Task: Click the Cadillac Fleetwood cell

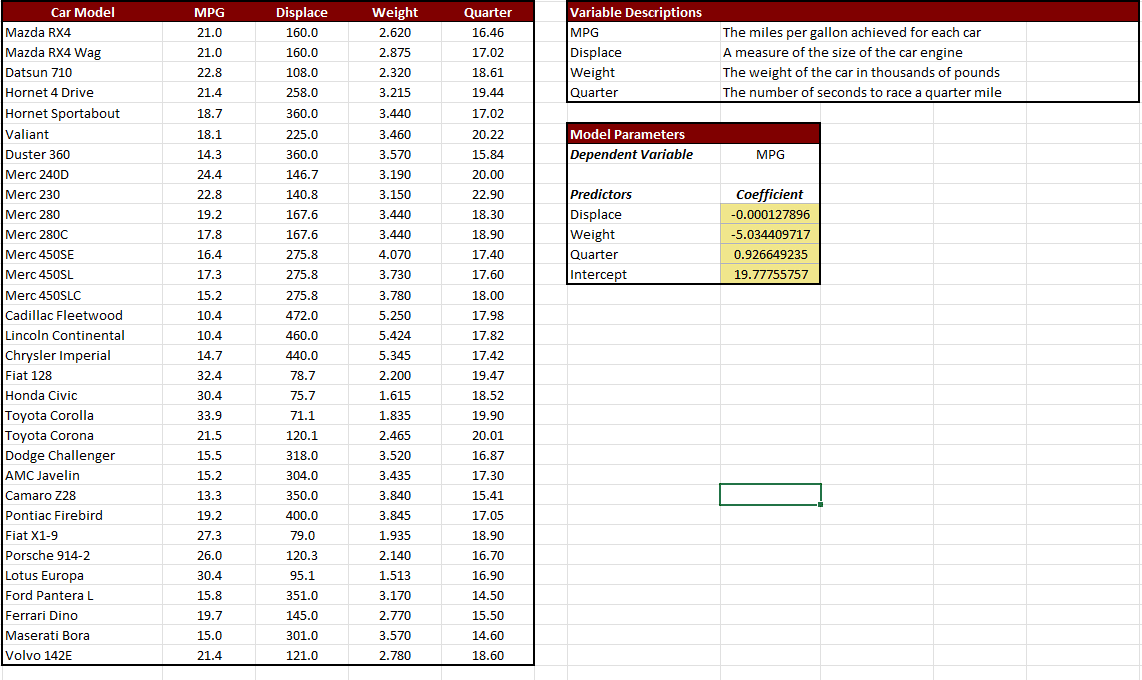Action: click(82, 315)
